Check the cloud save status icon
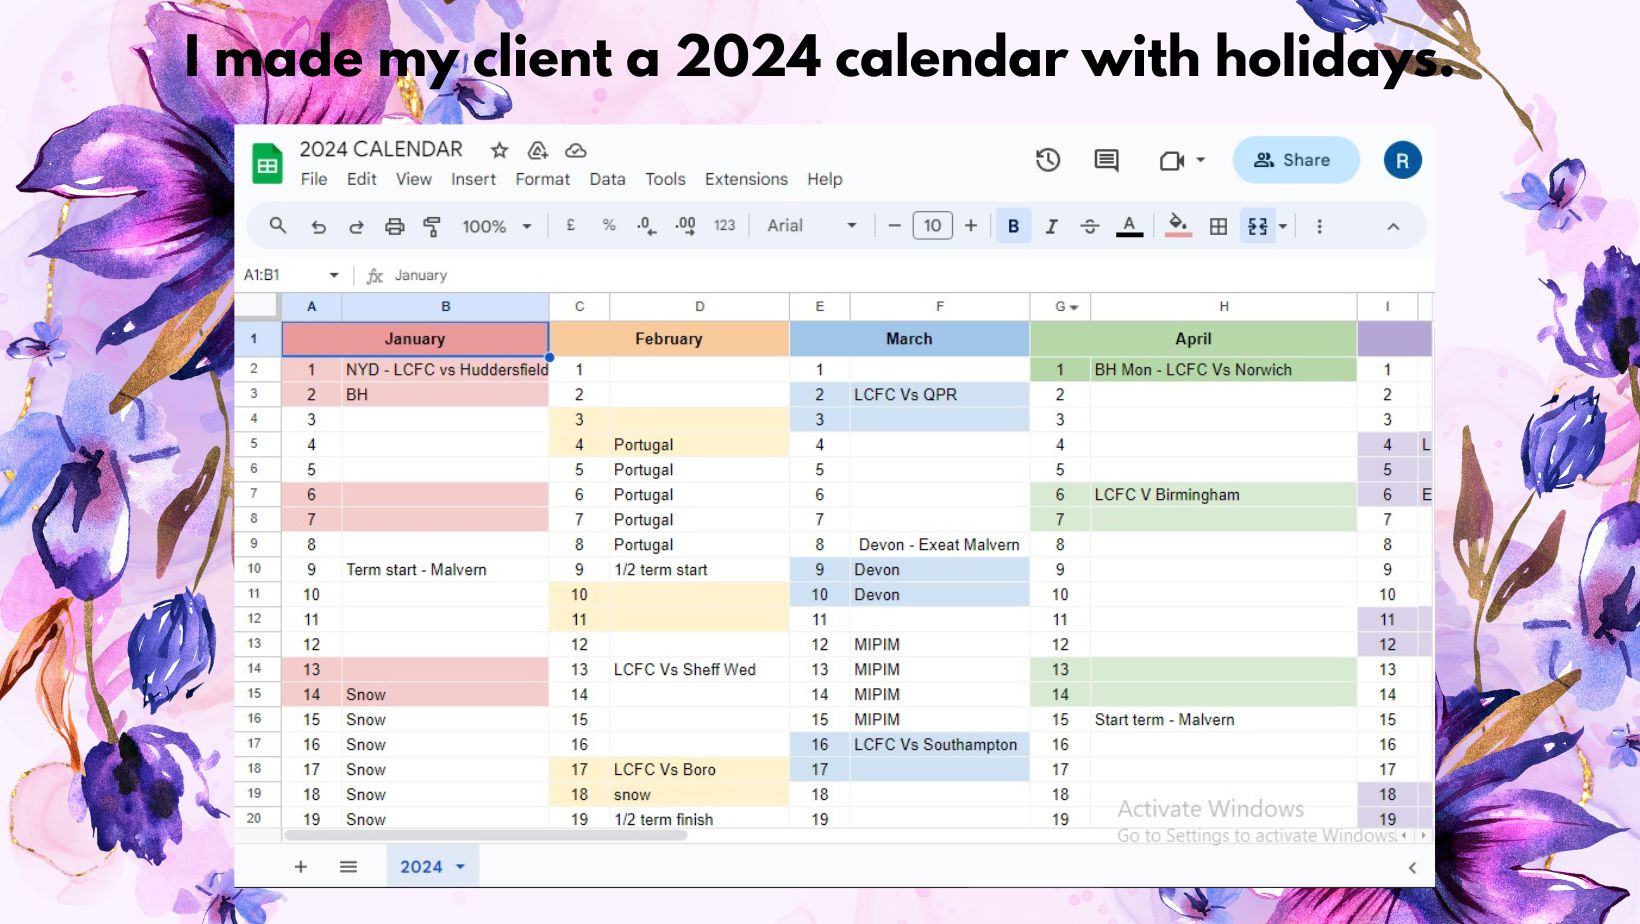Screen dimensions: 1640x924 point(575,150)
